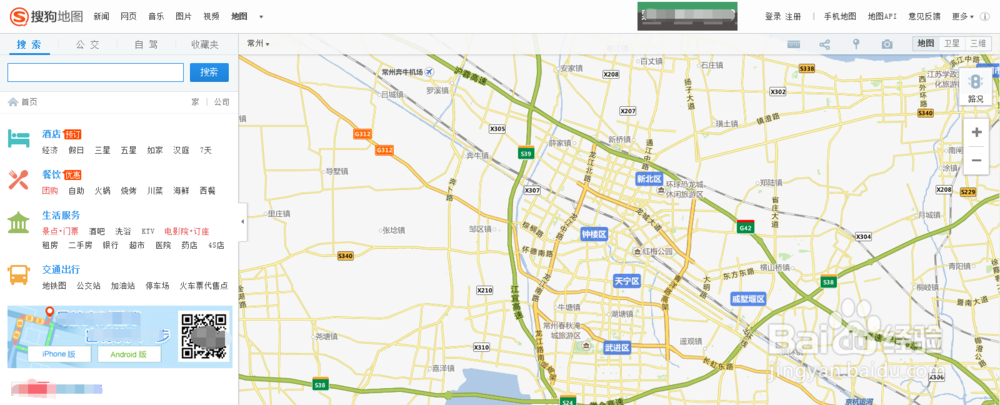Click the camera screenshot icon
Viewport: 1000px width, 405px height.
(887, 44)
